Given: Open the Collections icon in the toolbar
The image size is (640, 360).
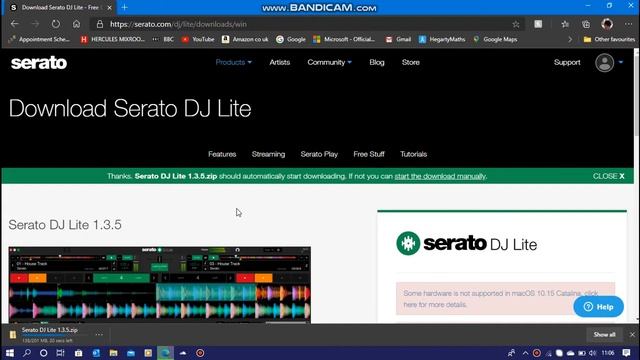Looking at the screenshot, I should click(586, 24).
